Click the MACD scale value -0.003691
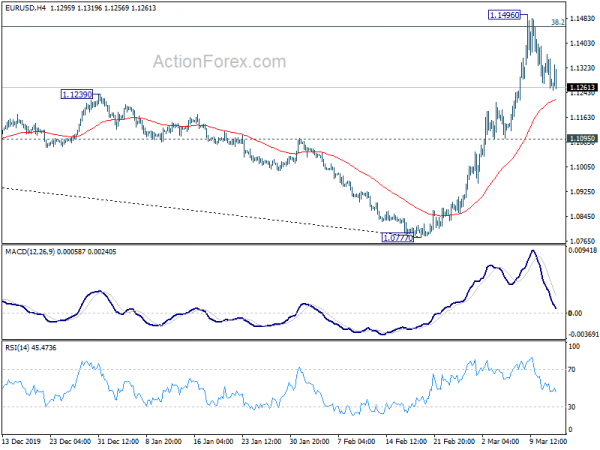The width and height of the screenshot is (600, 450). point(583,334)
